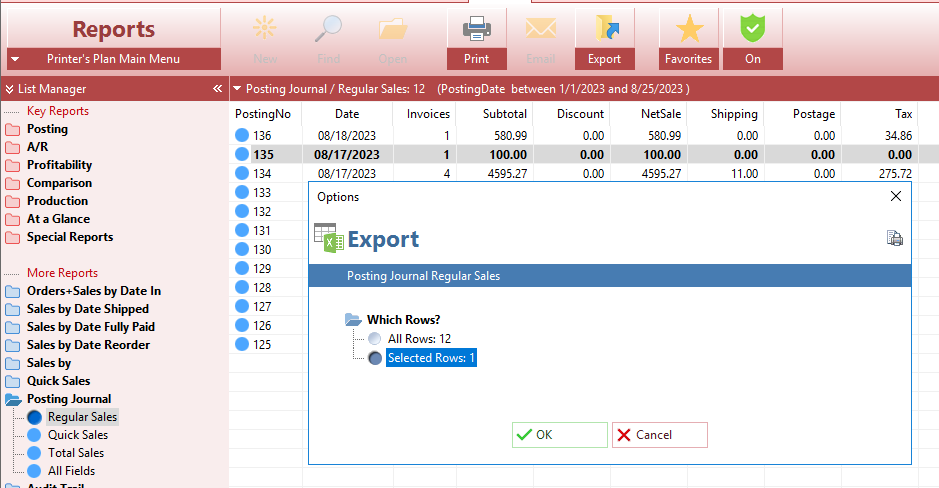
Task: Click the blue dot of posting 133
Action: pyautogui.click(x=242, y=192)
